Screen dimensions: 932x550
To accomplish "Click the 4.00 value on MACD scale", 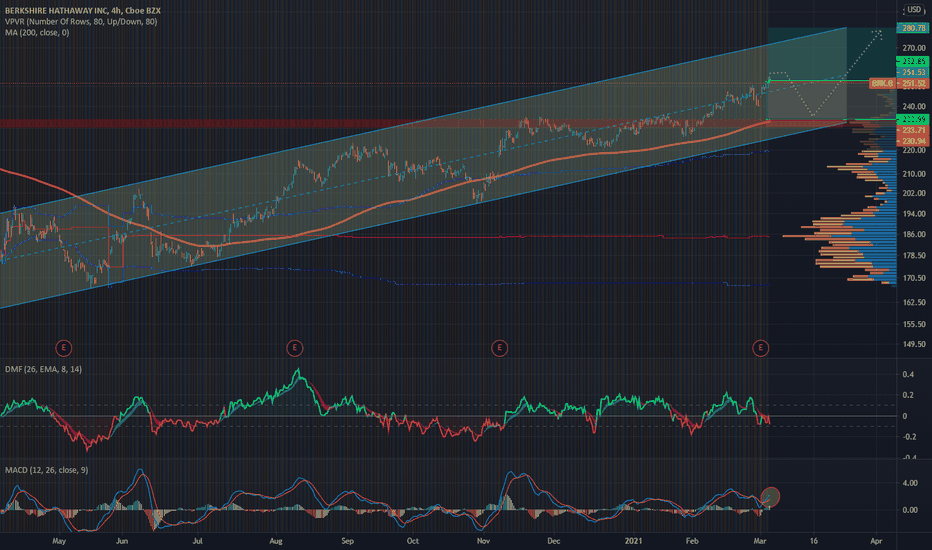I will click(909, 483).
